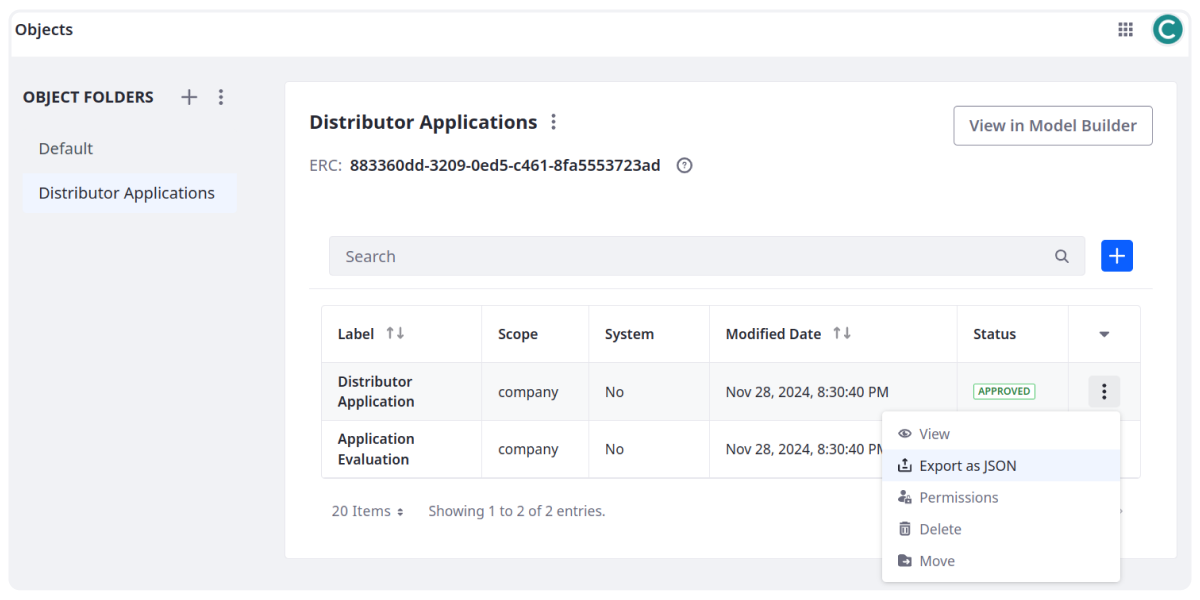Screen dimensions: 1200x600
Task: Open the Application Evaluation object link
Action: point(375,449)
